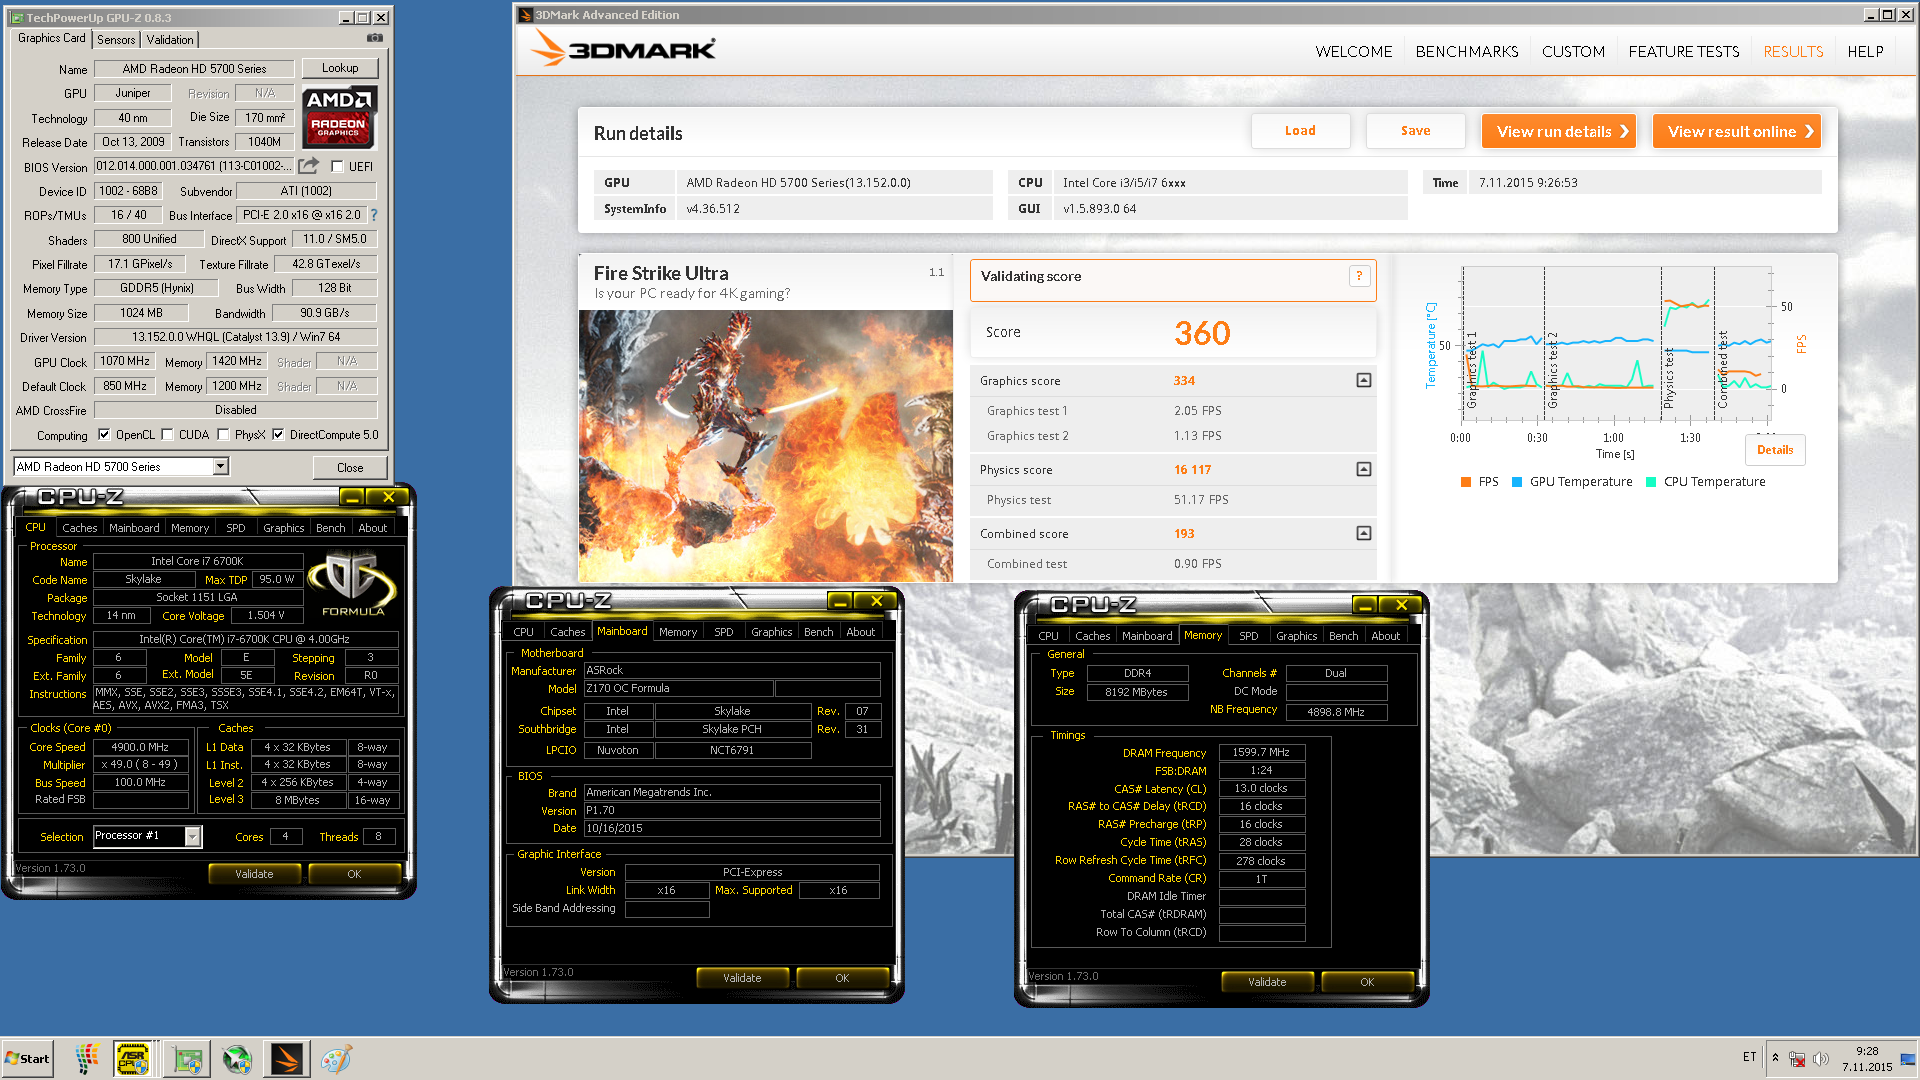Open the colorful grid app in taskbar
The width and height of the screenshot is (1920, 1080).
click(x=87, y=1059)
